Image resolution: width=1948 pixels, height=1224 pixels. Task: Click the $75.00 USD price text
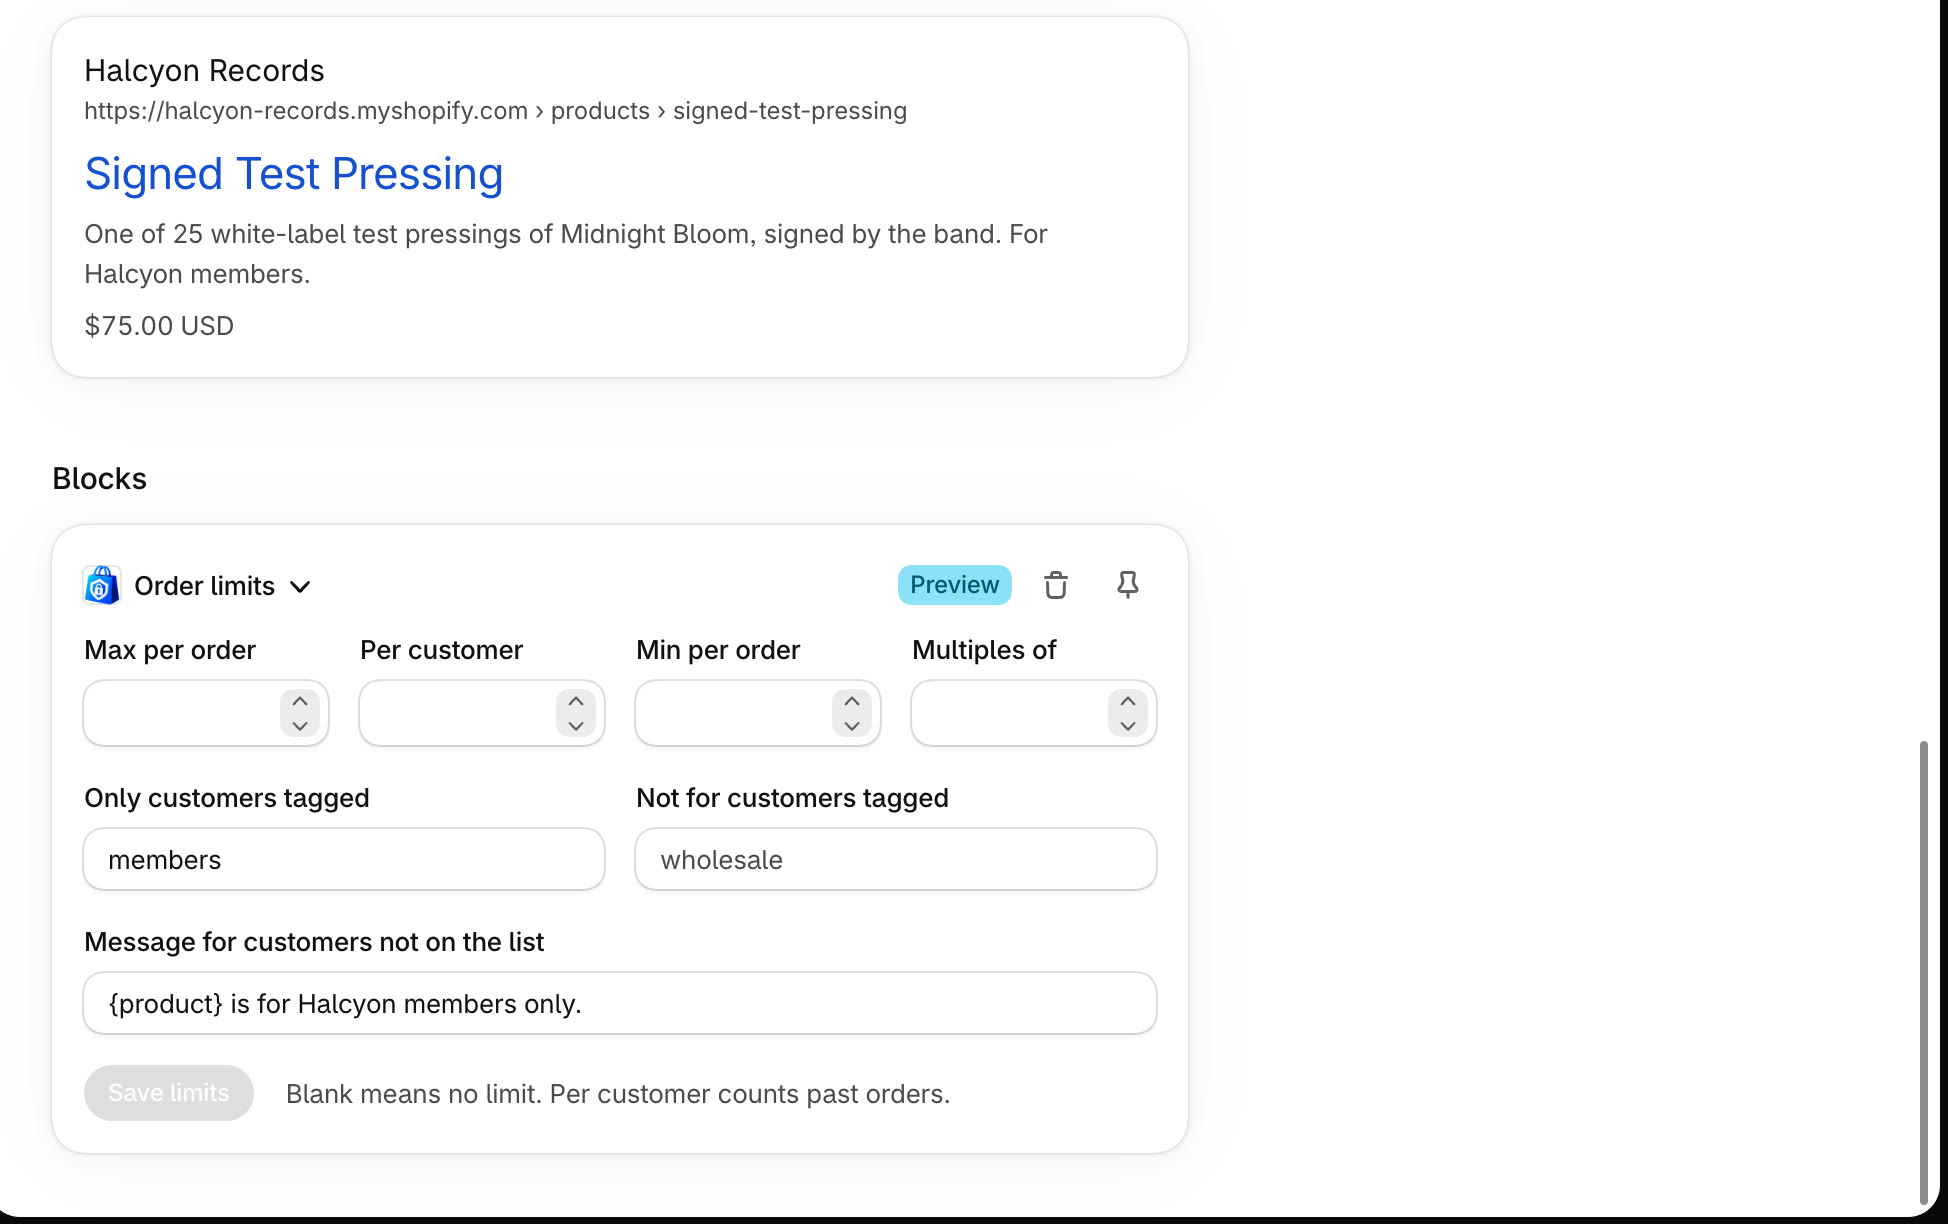pos(159,326)
